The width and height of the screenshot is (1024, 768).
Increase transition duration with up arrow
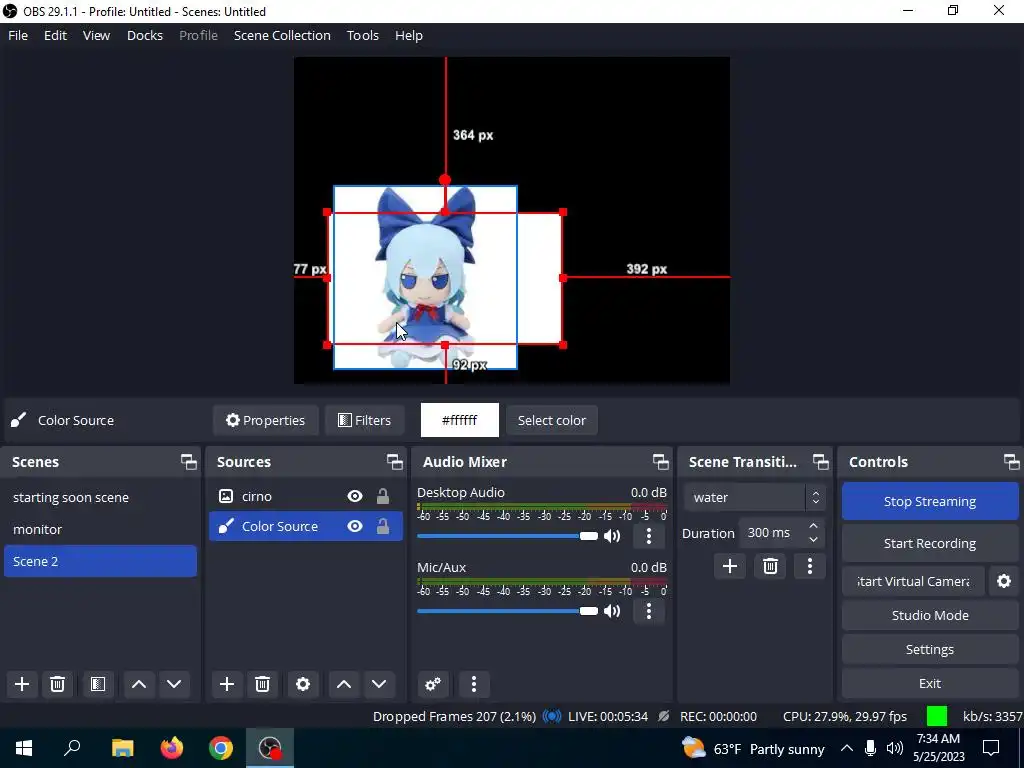coord(813,526)
